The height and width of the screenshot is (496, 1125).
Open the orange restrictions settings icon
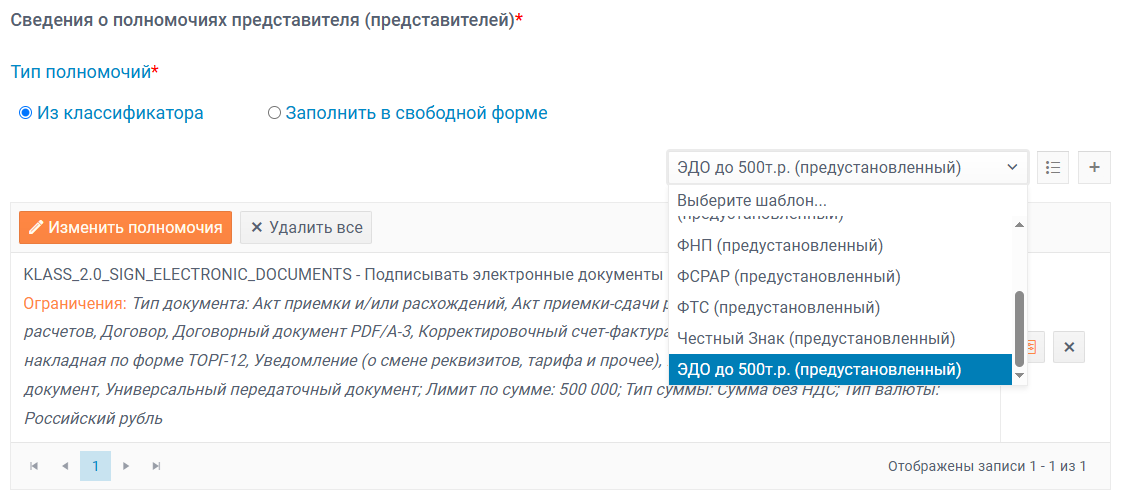pyautogui.click(x=1033, y=347)
